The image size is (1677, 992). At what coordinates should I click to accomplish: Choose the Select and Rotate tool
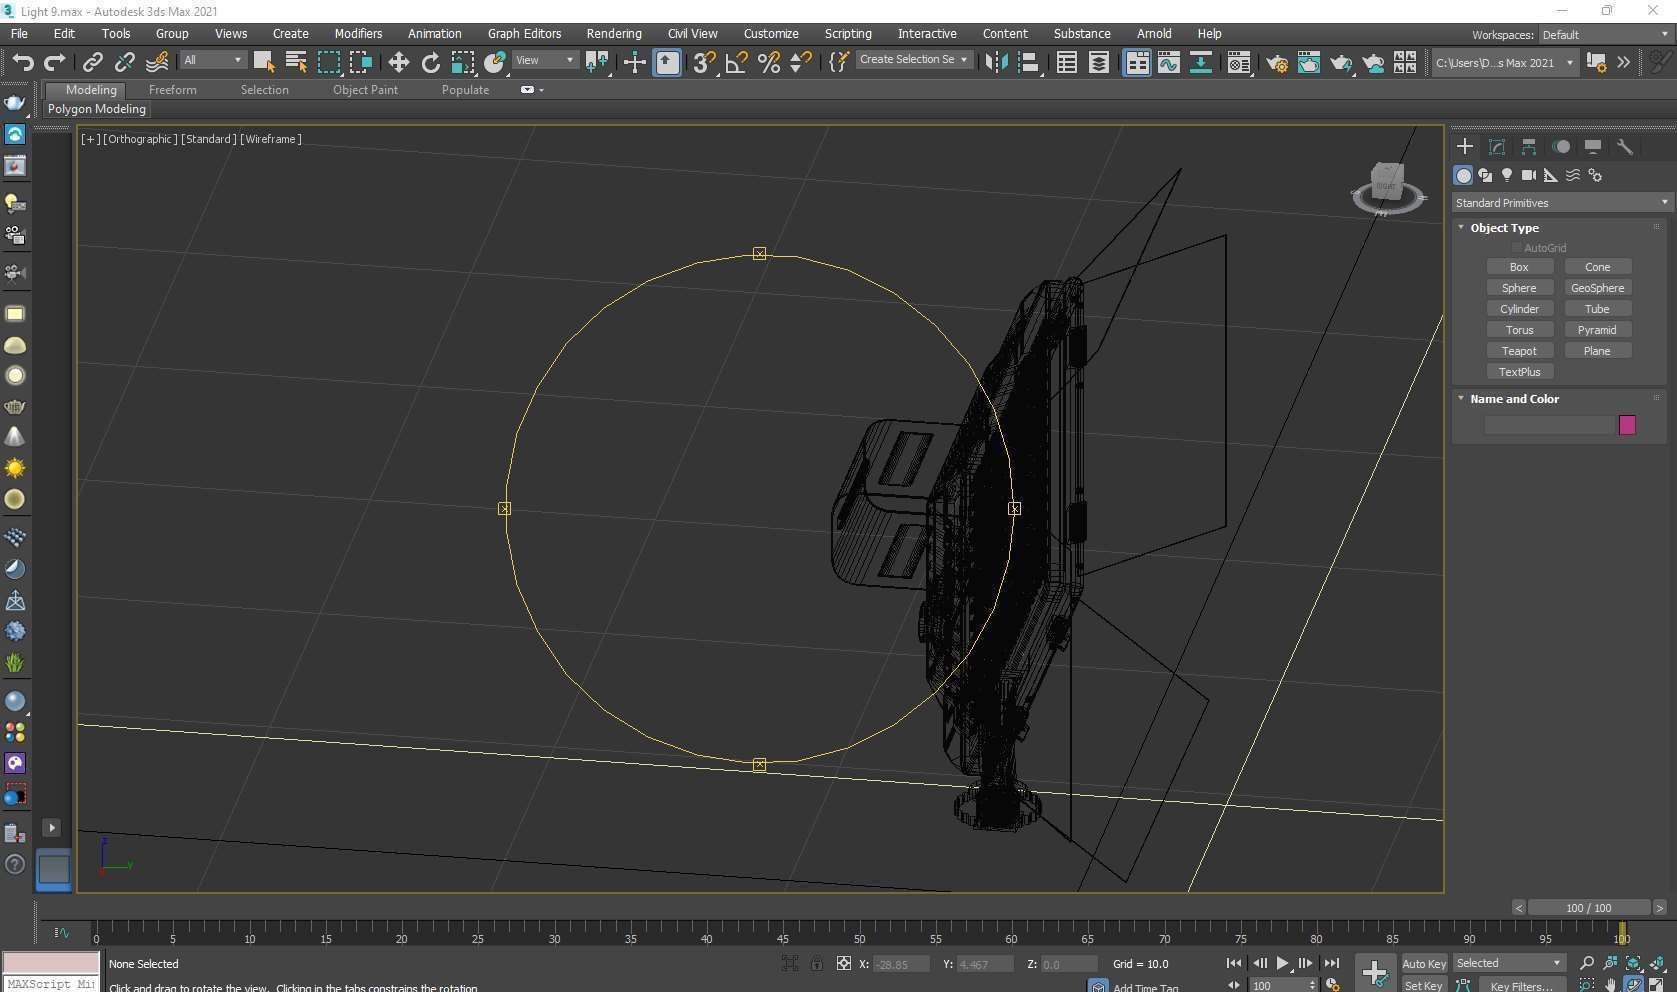pos(430,62)
